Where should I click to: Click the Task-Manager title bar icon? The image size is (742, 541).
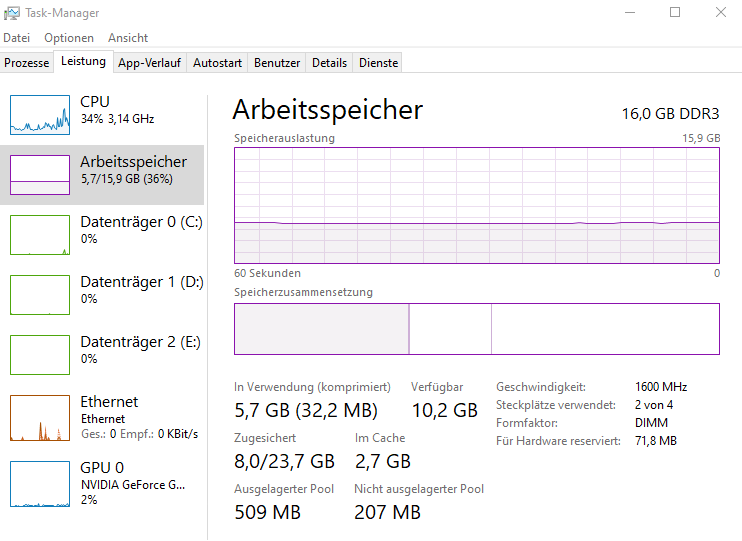[13, 13]
